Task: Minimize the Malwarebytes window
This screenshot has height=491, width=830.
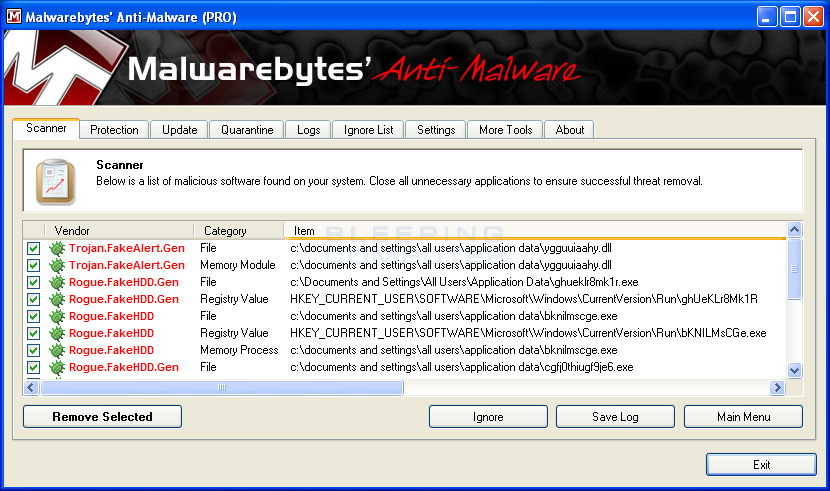Action: tap(766, 17)
